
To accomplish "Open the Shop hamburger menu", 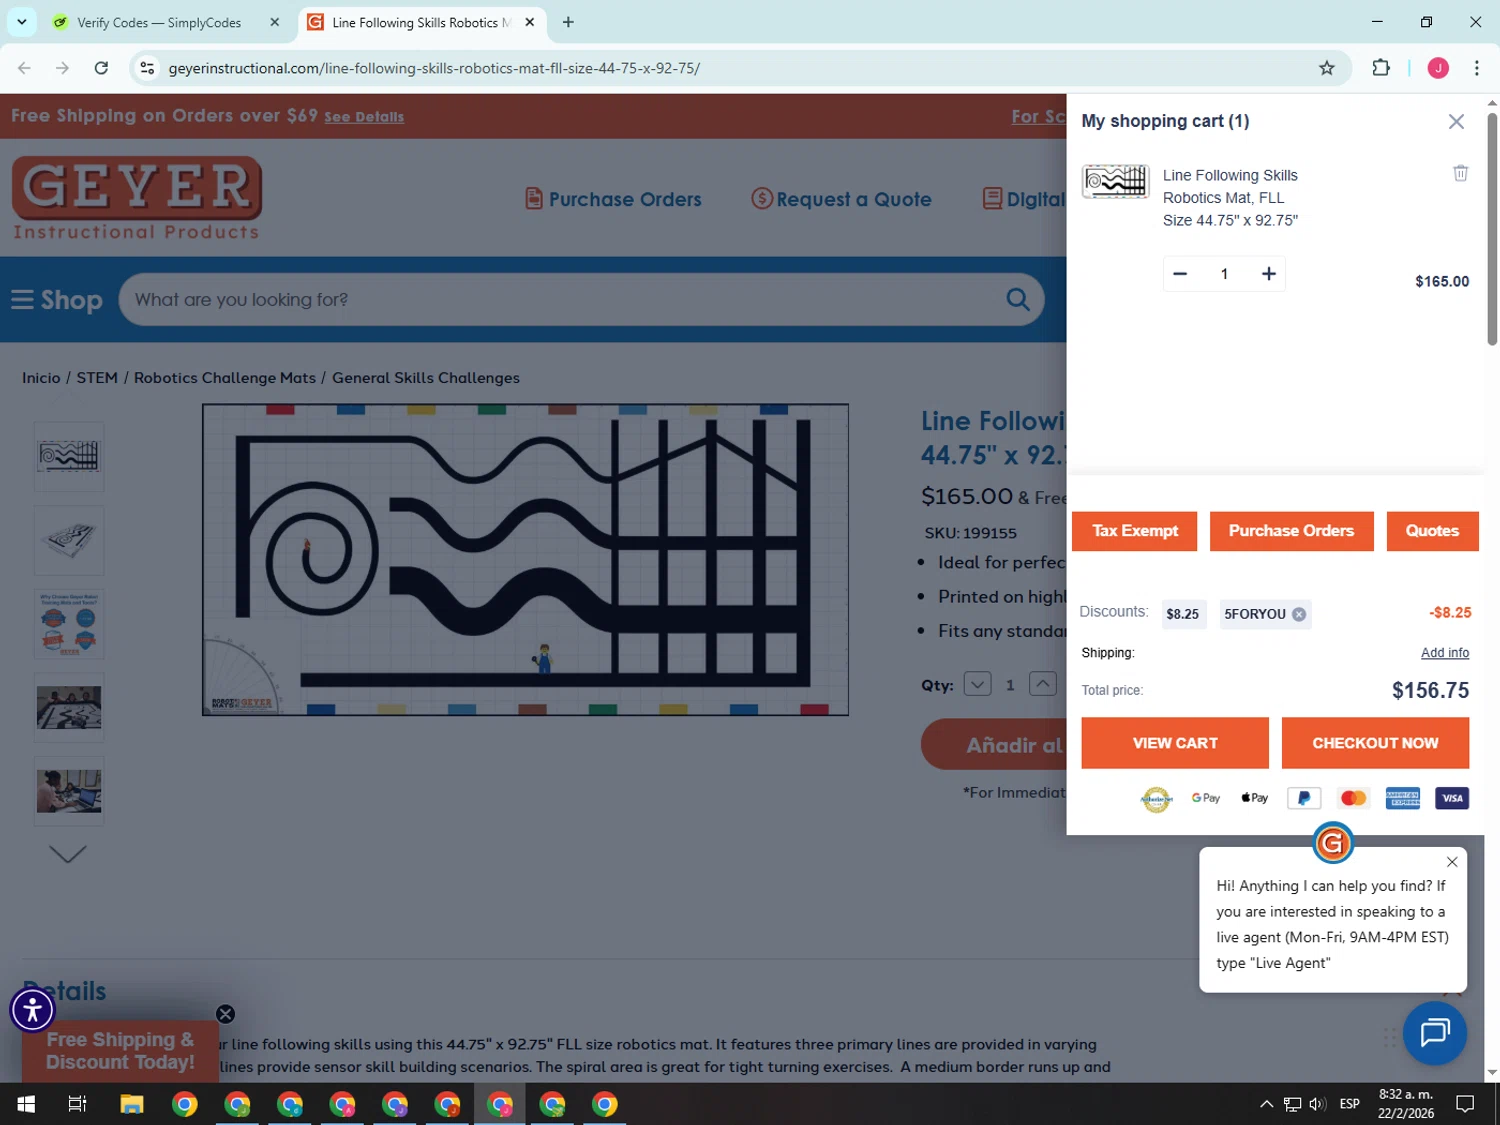I will tap(57, 300).
